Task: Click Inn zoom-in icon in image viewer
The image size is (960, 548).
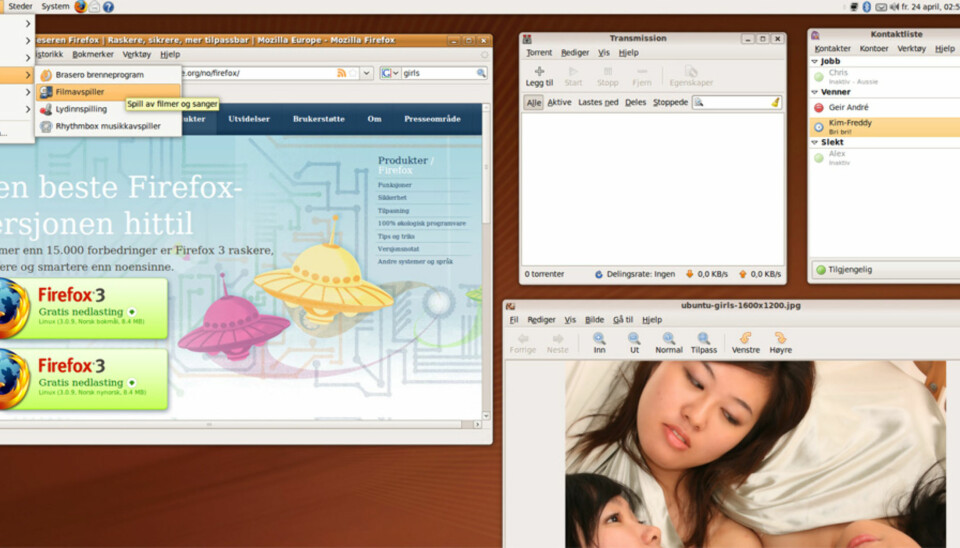Action: click(x=599, y=343)
